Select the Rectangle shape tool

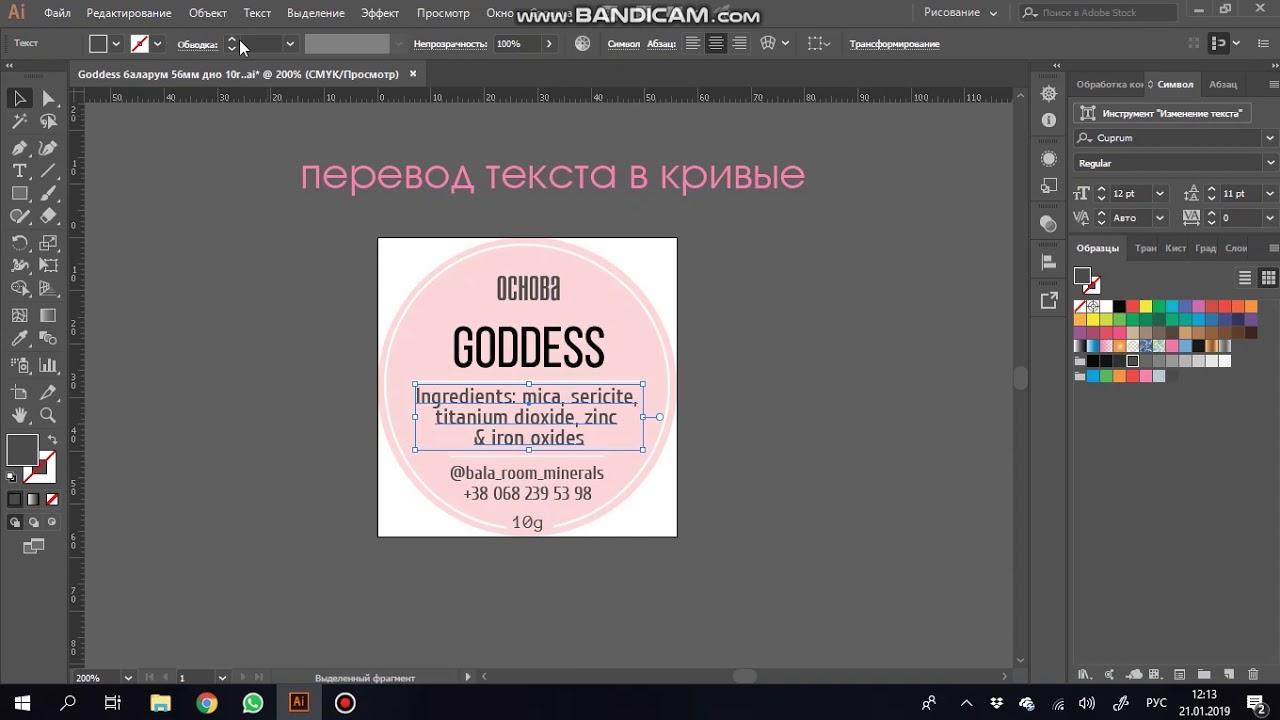(x=19, y=195)
